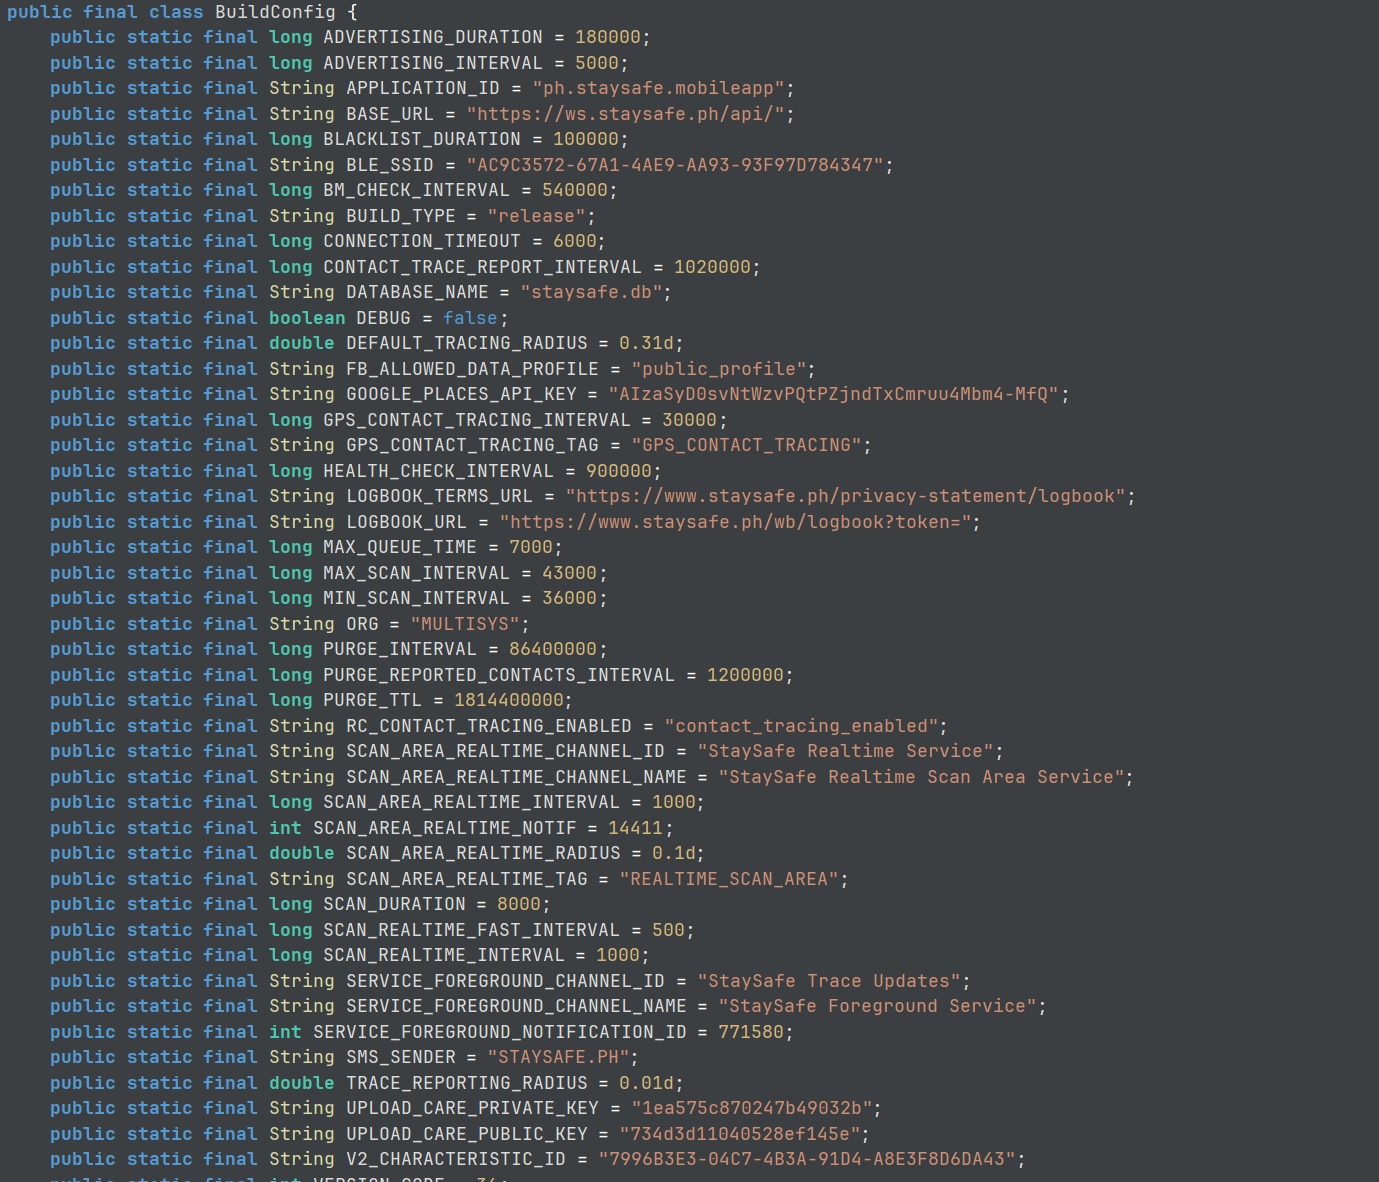
Task: Click the MIN_SCAN_INTERVAL constant name
Action: [x=416, y=598]
